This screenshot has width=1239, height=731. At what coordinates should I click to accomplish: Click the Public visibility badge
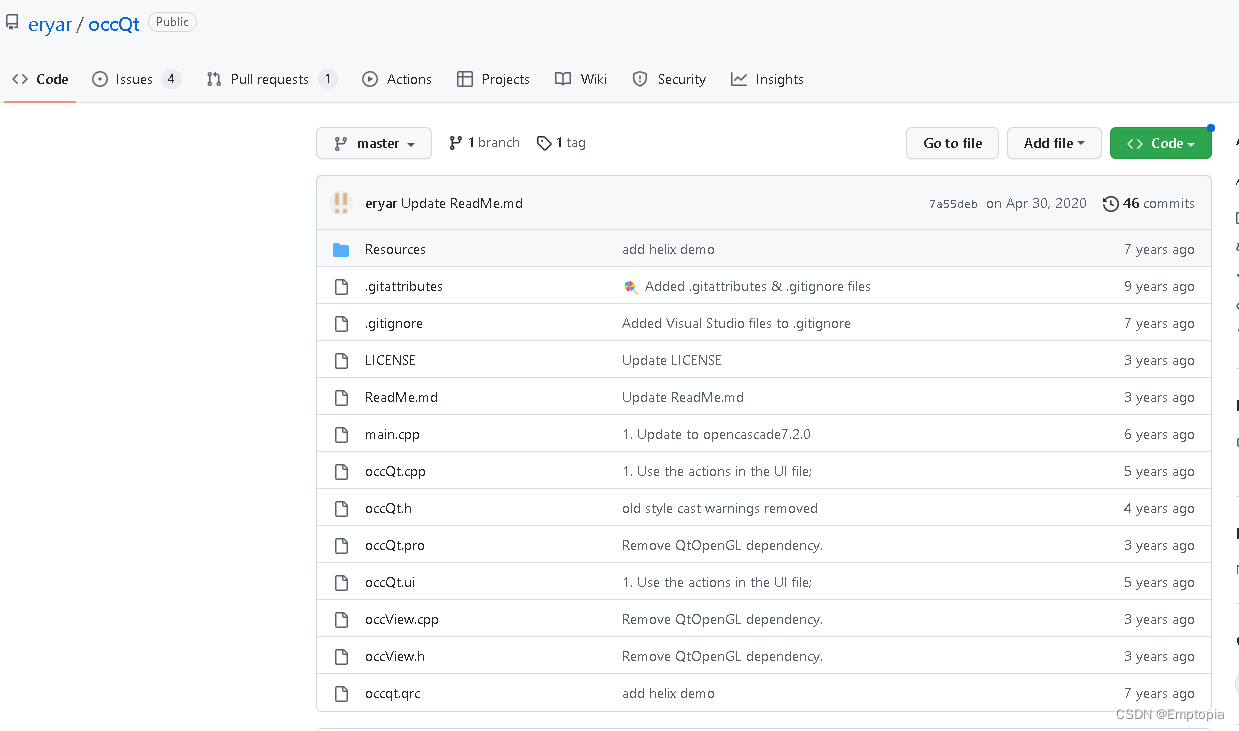coord(172,22)
